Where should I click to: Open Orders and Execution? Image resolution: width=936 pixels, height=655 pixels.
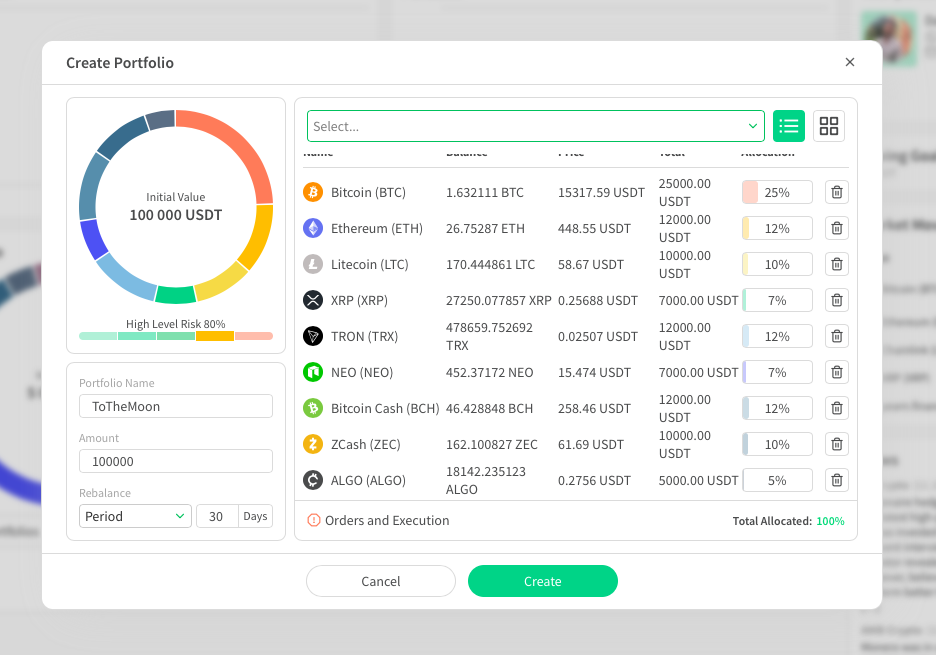click(387, 521)
